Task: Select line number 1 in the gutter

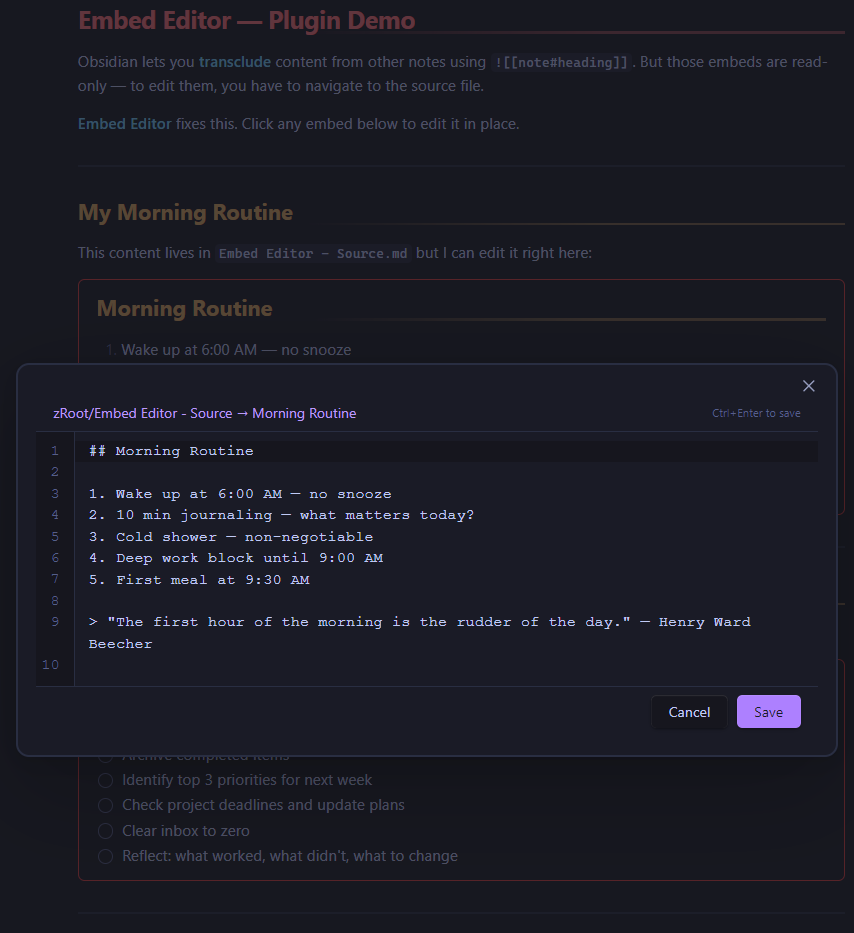Action: click(55, 450)
